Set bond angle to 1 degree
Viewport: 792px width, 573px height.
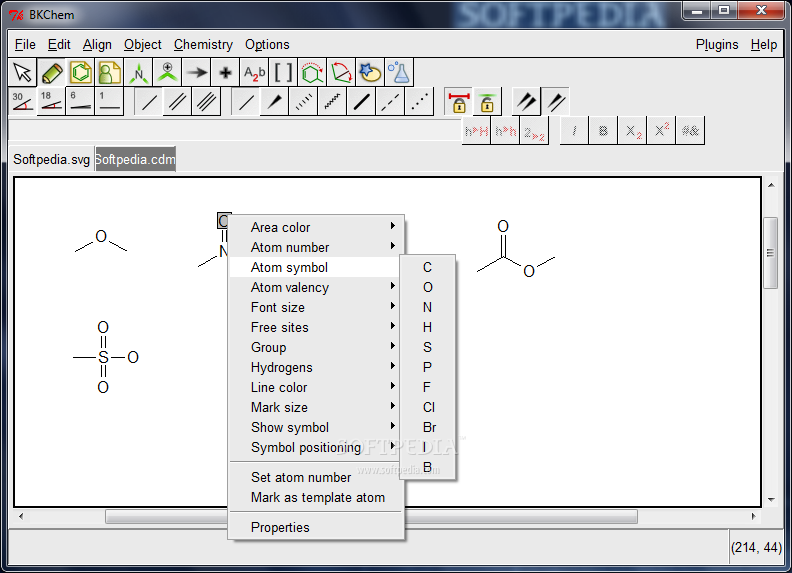pyautogui.click(x=110, y=102)
